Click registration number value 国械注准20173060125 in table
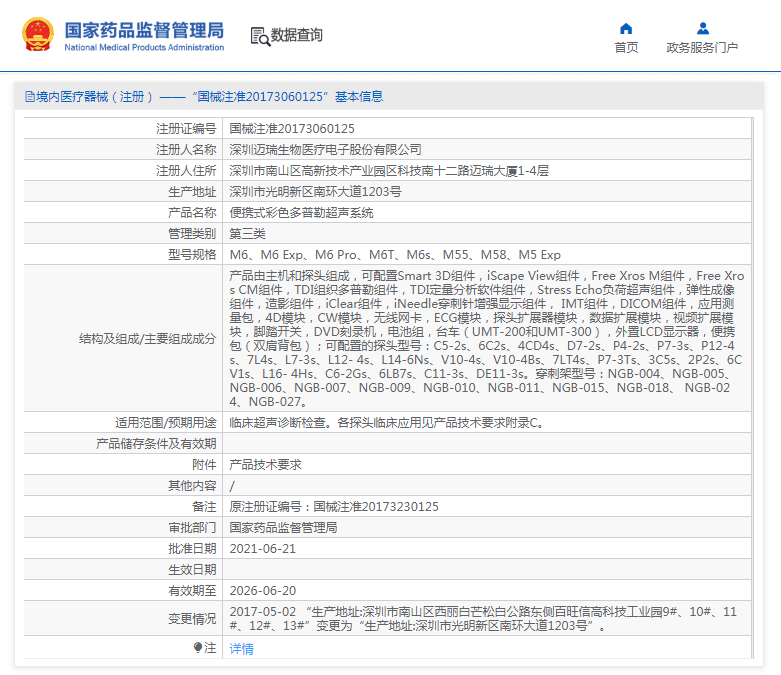 click(x=292, y=129)
